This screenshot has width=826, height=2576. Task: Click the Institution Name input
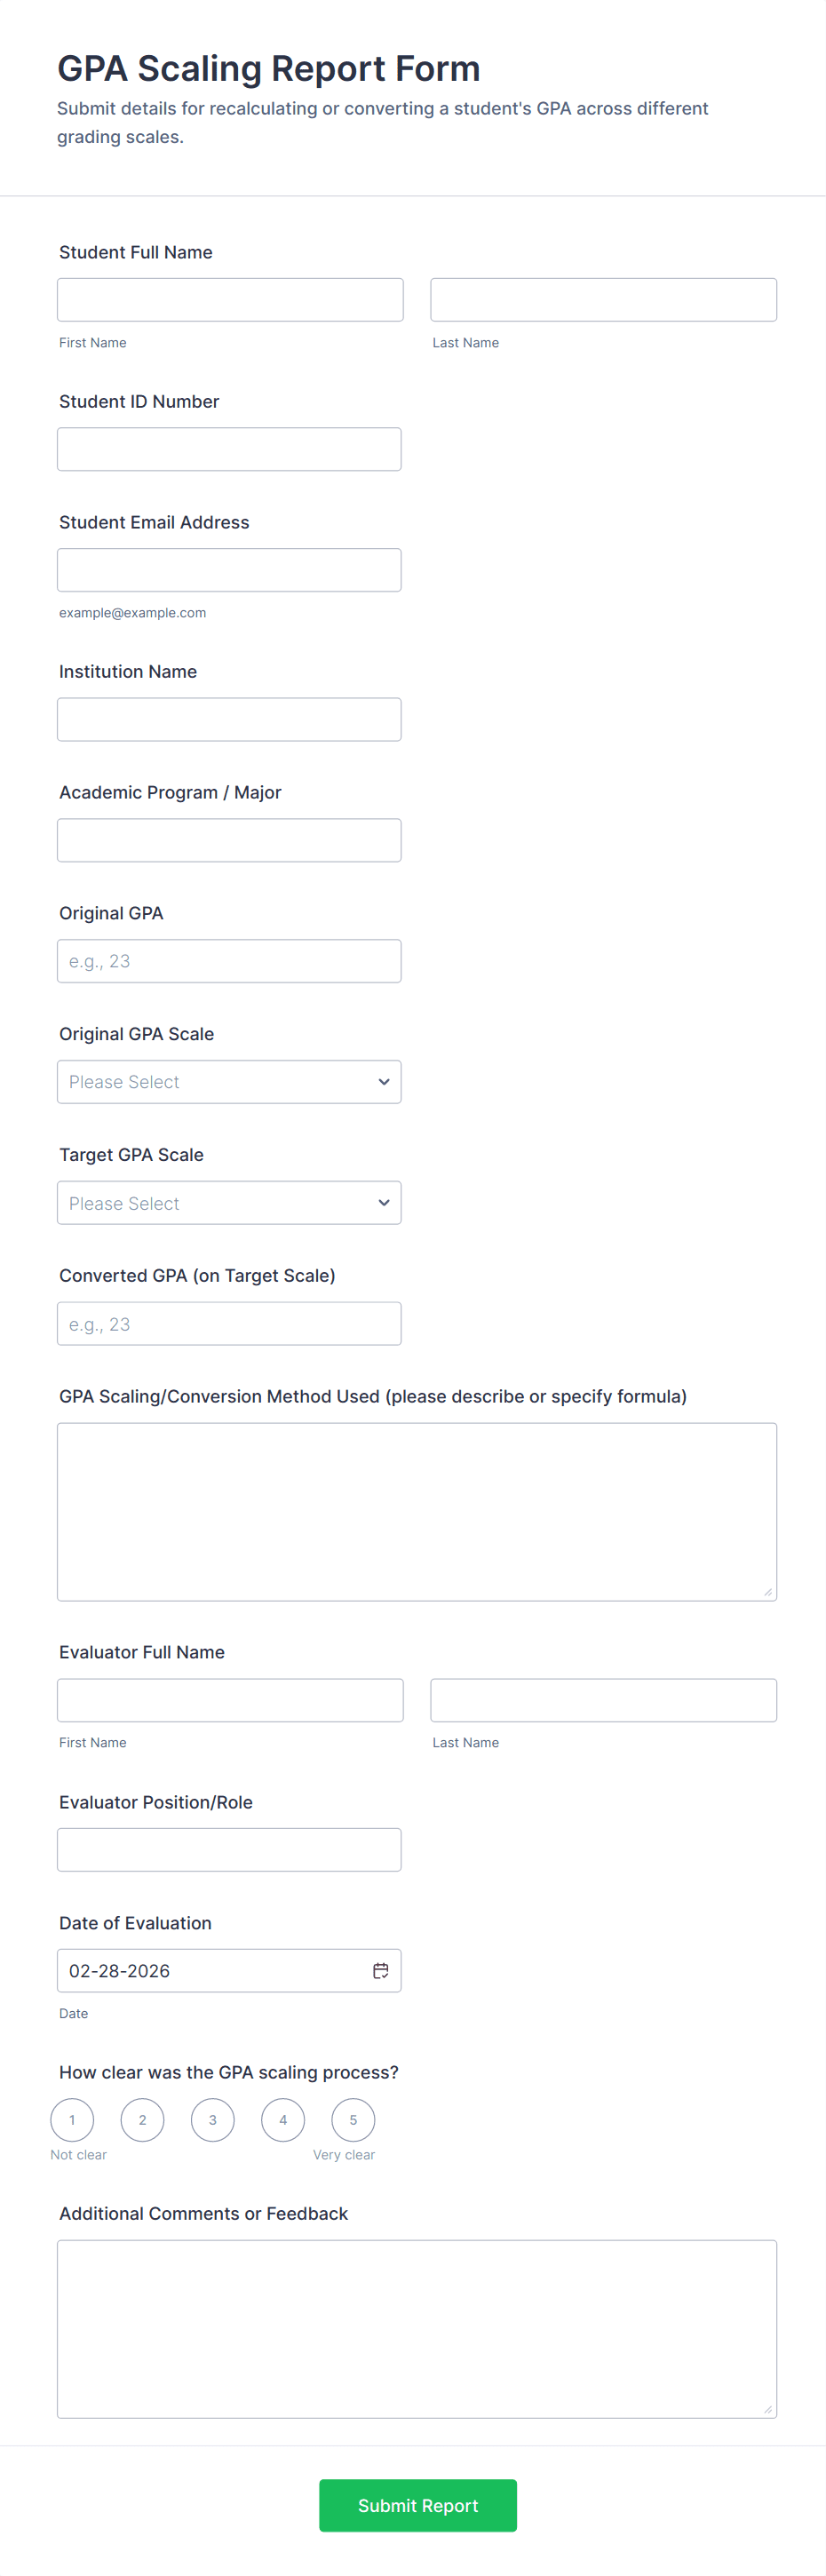click(229, 719)
